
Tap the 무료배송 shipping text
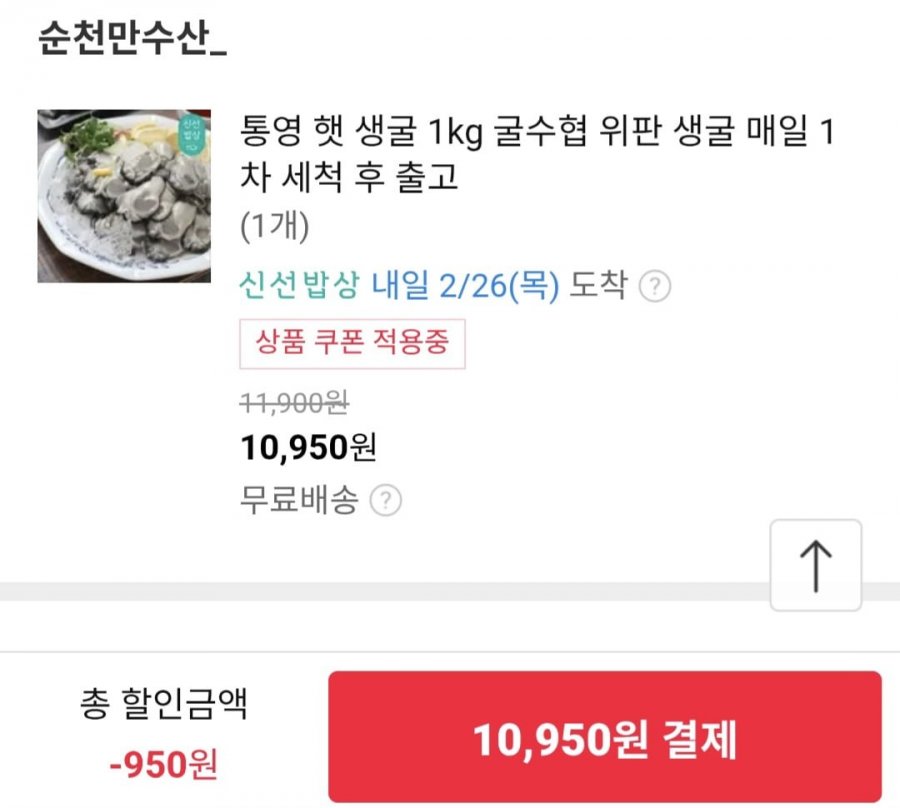(x=299, y=500)
